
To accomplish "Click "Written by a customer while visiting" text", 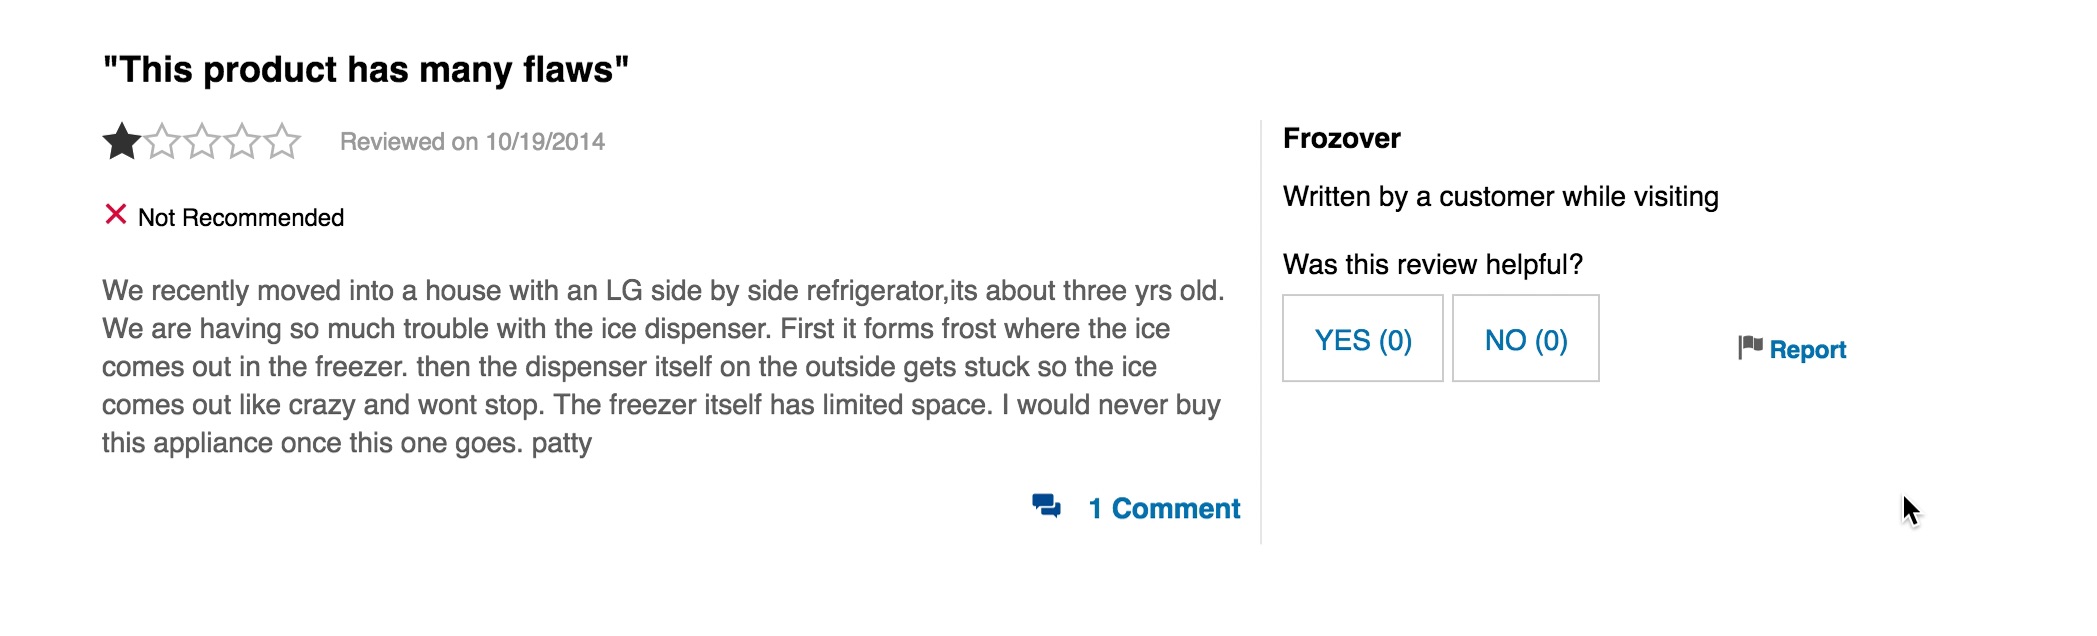I will pyautogui.click(x=1500, y=197).
